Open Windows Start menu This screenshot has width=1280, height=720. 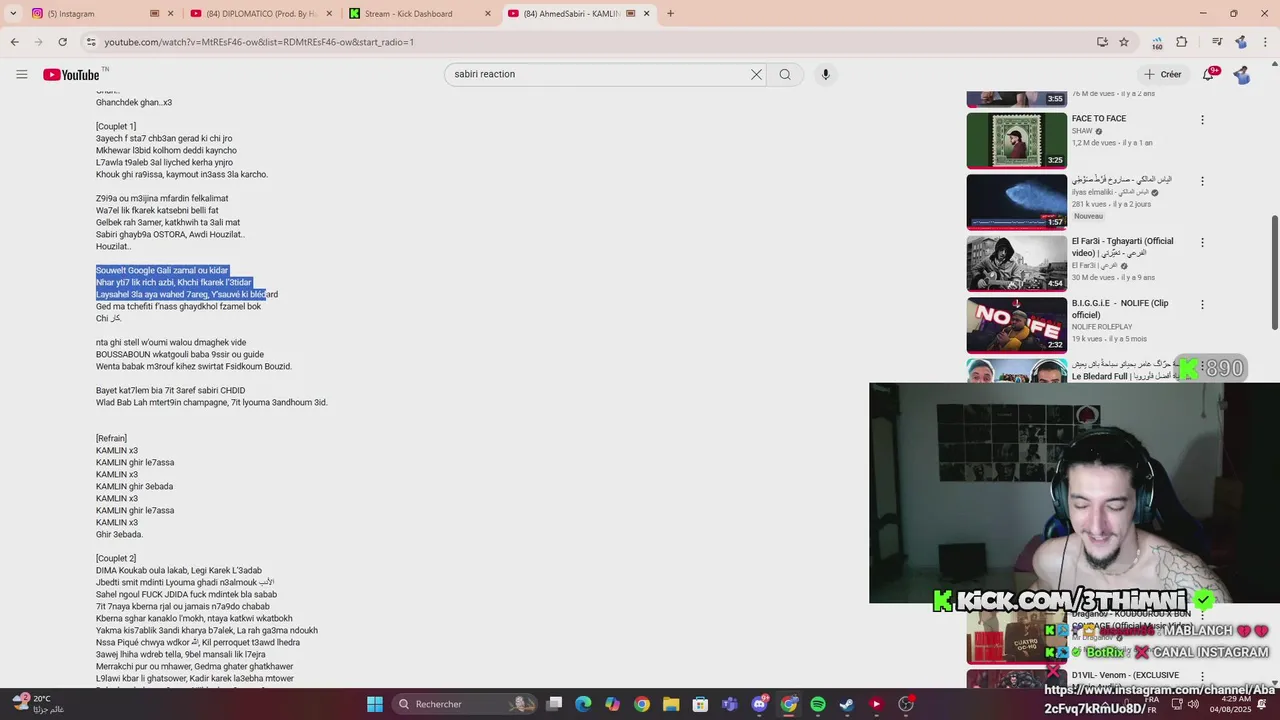pyautogui.click(x=374, y=704)
